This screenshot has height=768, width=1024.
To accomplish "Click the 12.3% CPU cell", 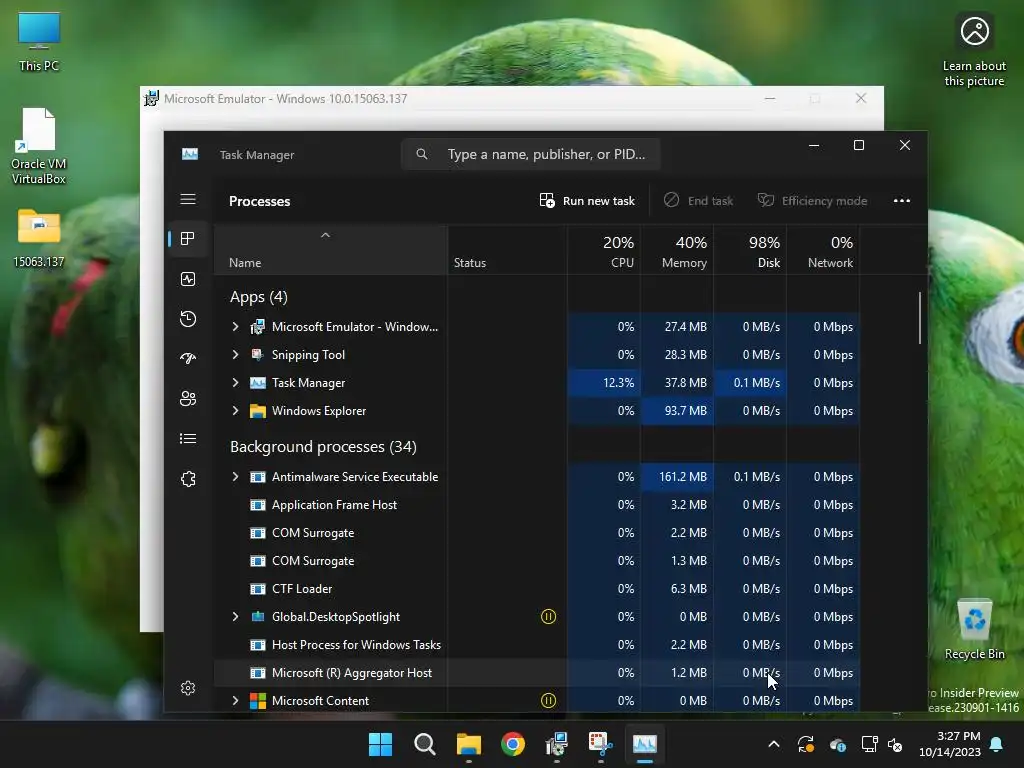I will tap(604, 383).
